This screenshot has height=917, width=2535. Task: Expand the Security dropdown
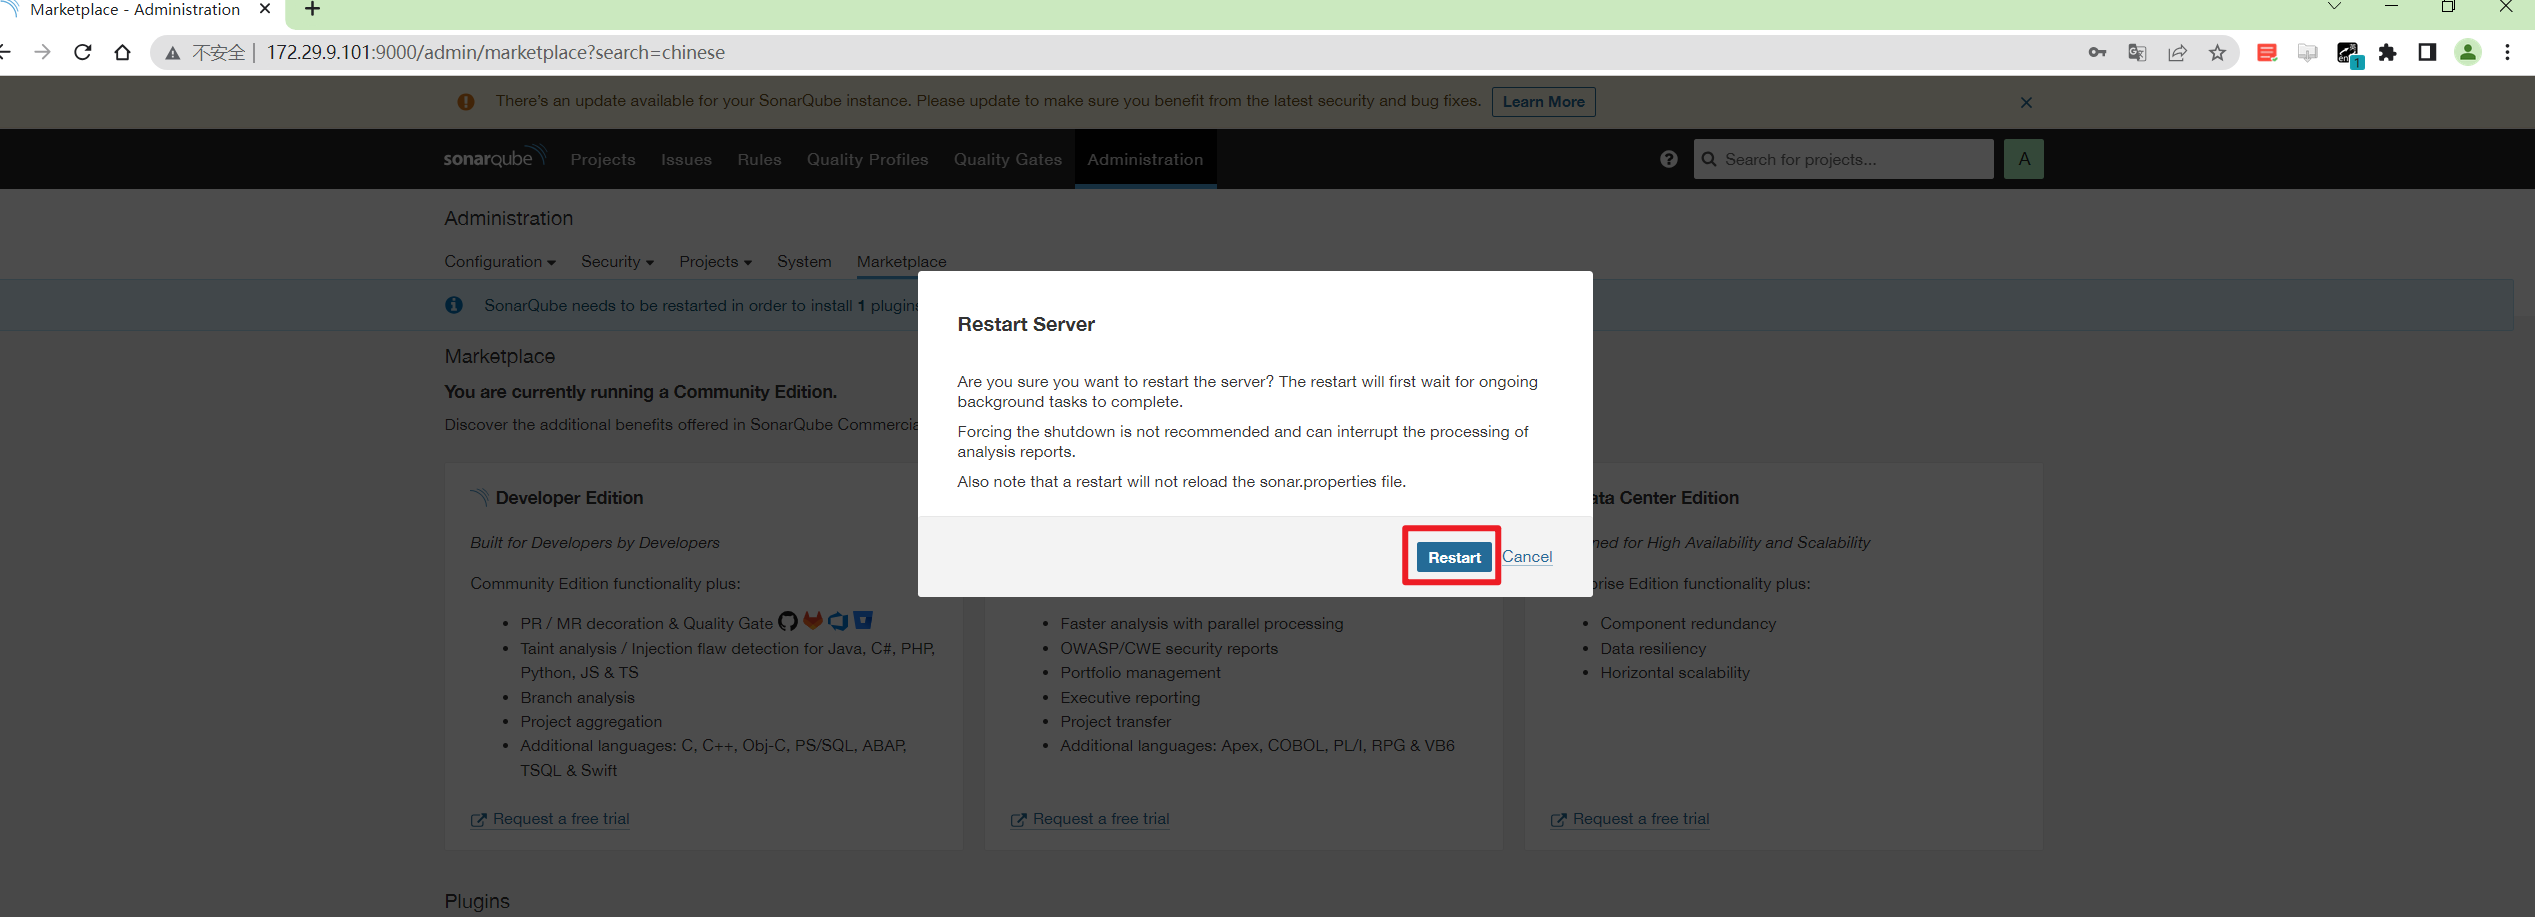tap(617, 262)
